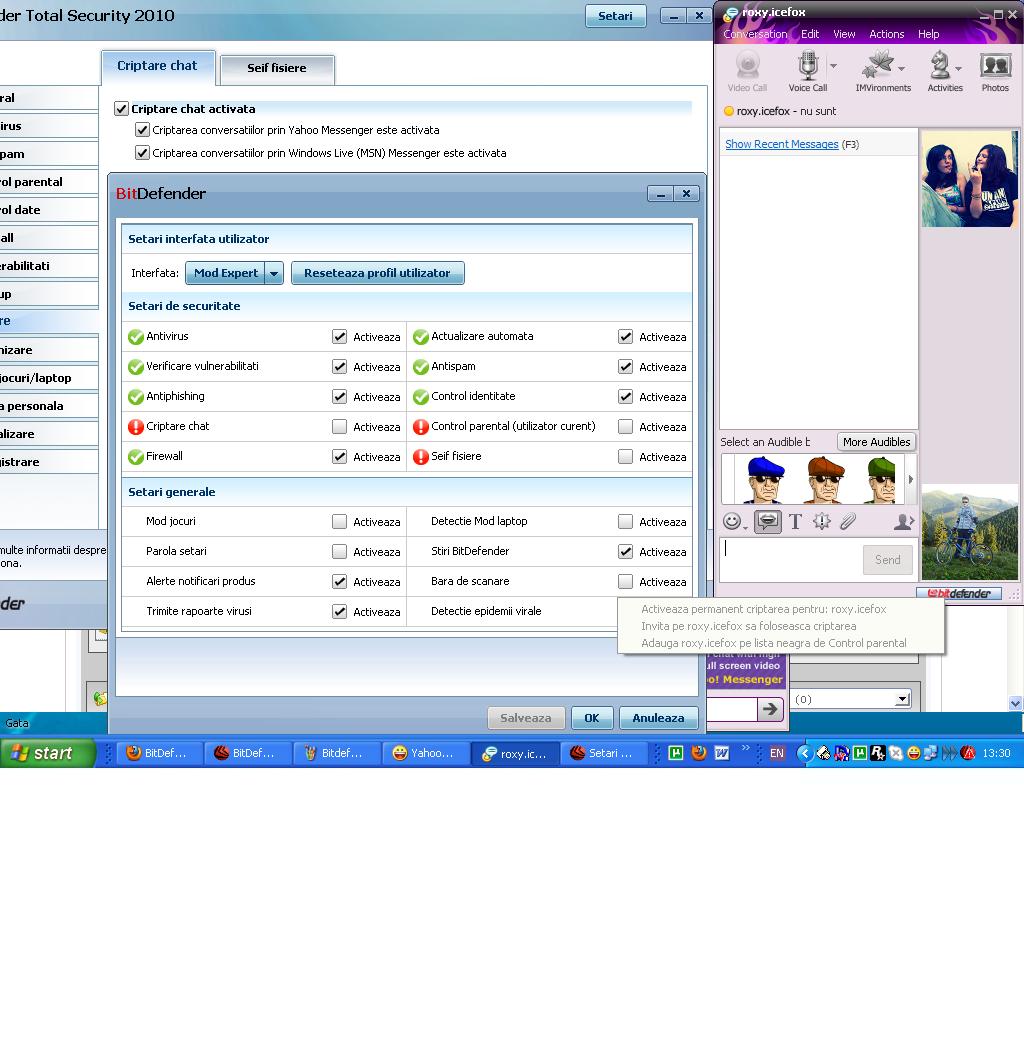The height and width of the screenshot is (1064, 1024).
Task: Click Anuleaza button
Action: coord(658,718)
